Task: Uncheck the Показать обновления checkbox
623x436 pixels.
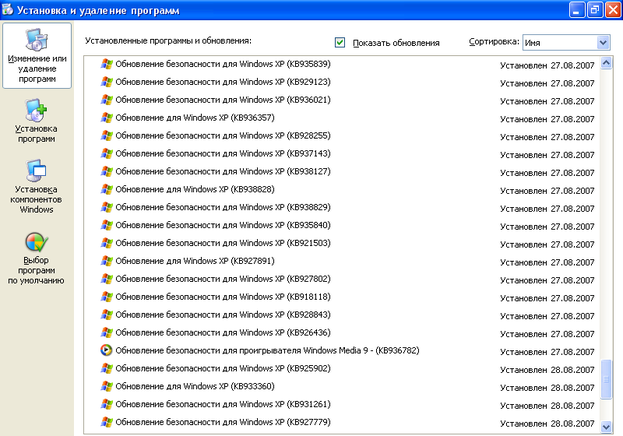Action: point(340,42)
